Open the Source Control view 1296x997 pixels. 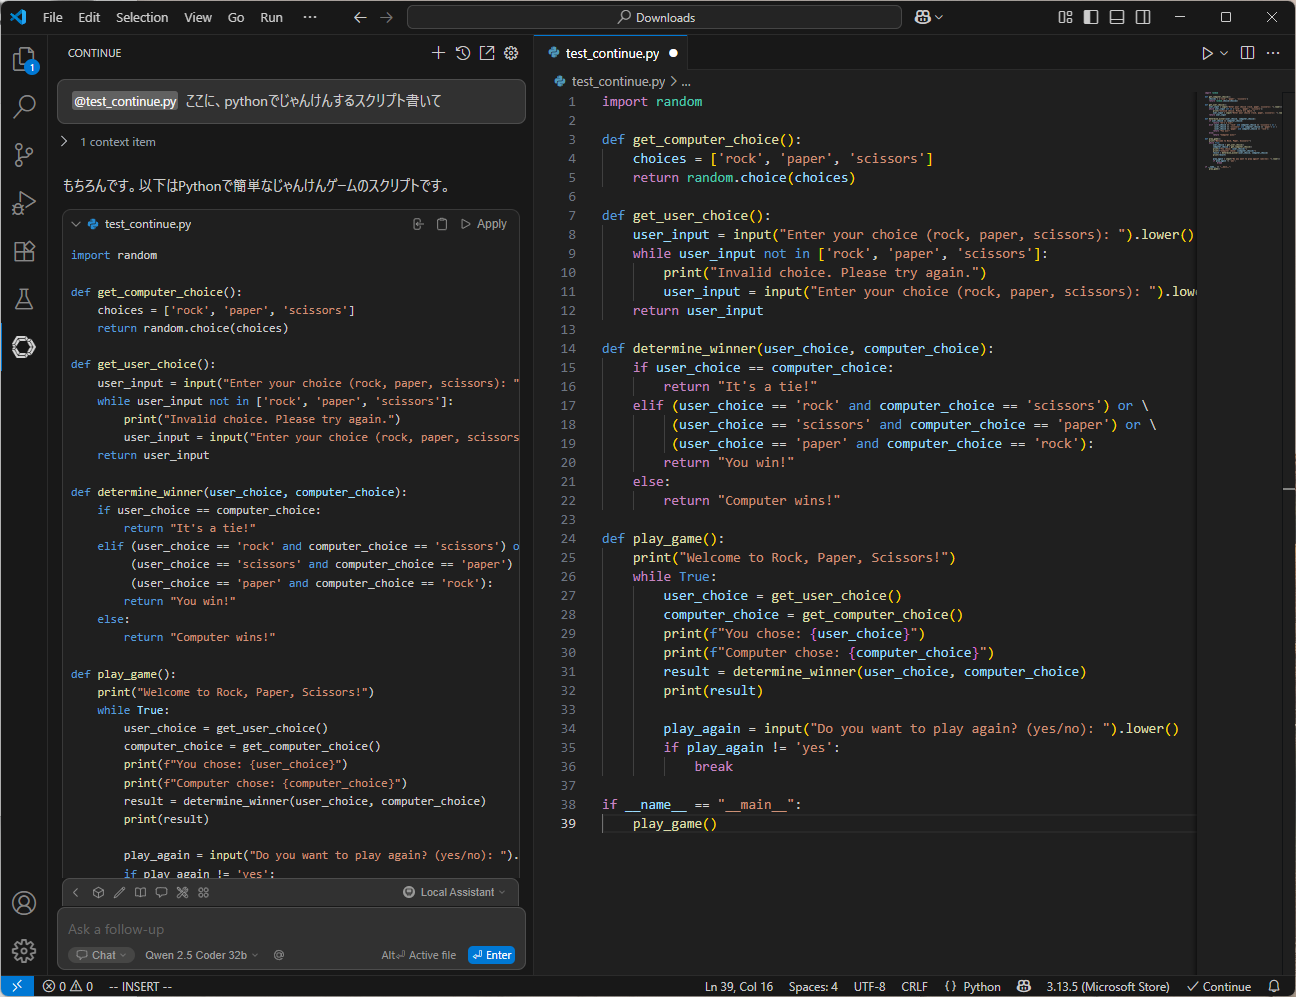[x=24, y=154]
